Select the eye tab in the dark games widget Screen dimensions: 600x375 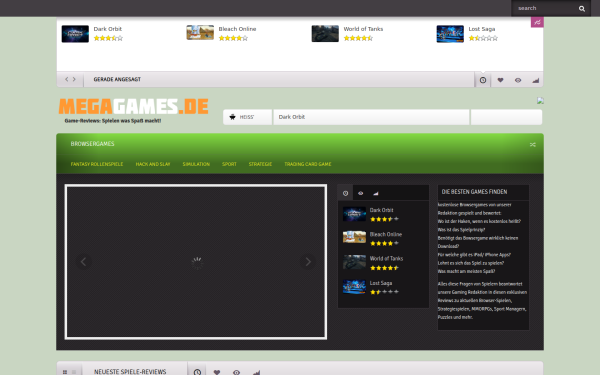click(360, 193)
